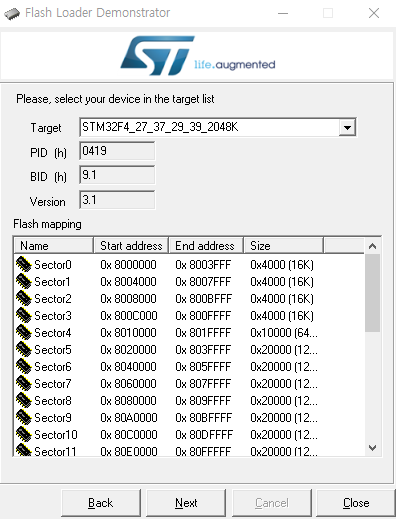
Task: Click end address 0x 80DFFFF
Action: [204, 435]
